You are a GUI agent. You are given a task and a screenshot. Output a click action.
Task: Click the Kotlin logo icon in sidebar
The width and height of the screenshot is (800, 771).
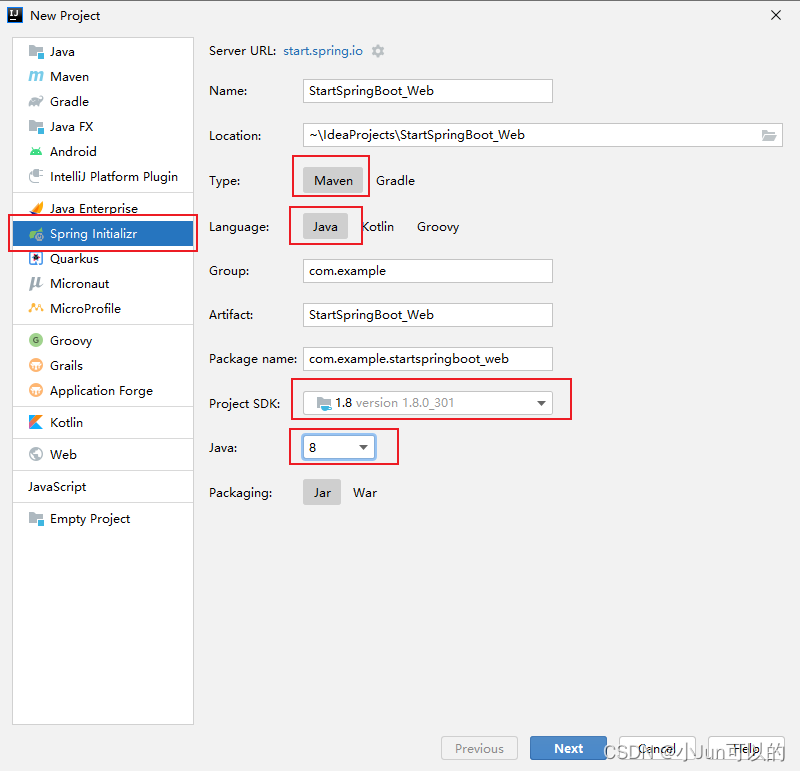click(36, 422)
